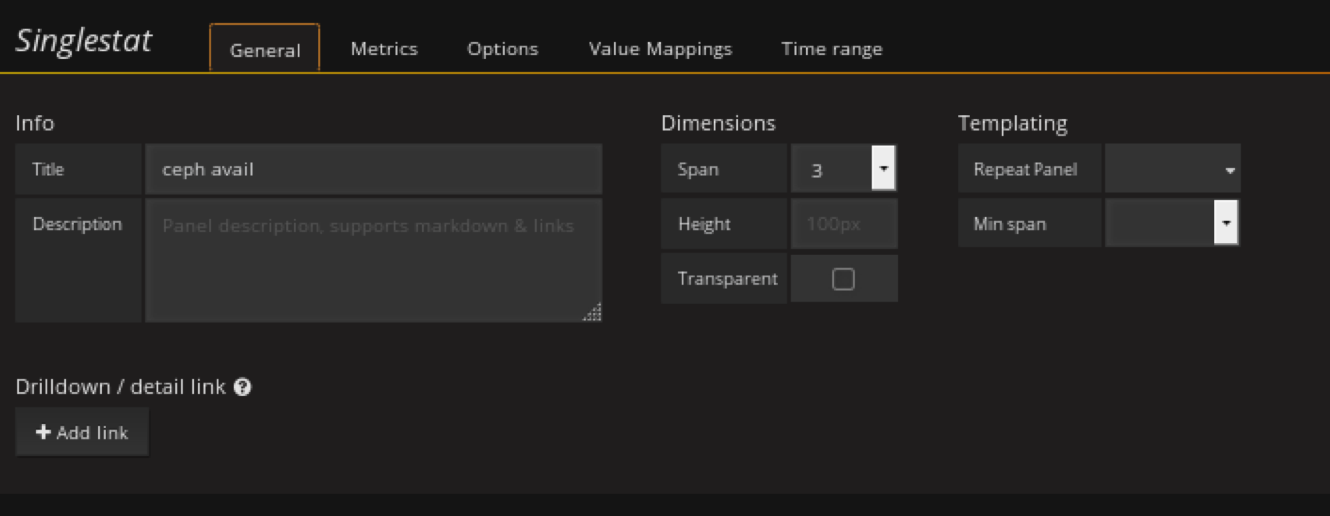
Task: Click the Transparent label
Action: click(x=727, y=279)
